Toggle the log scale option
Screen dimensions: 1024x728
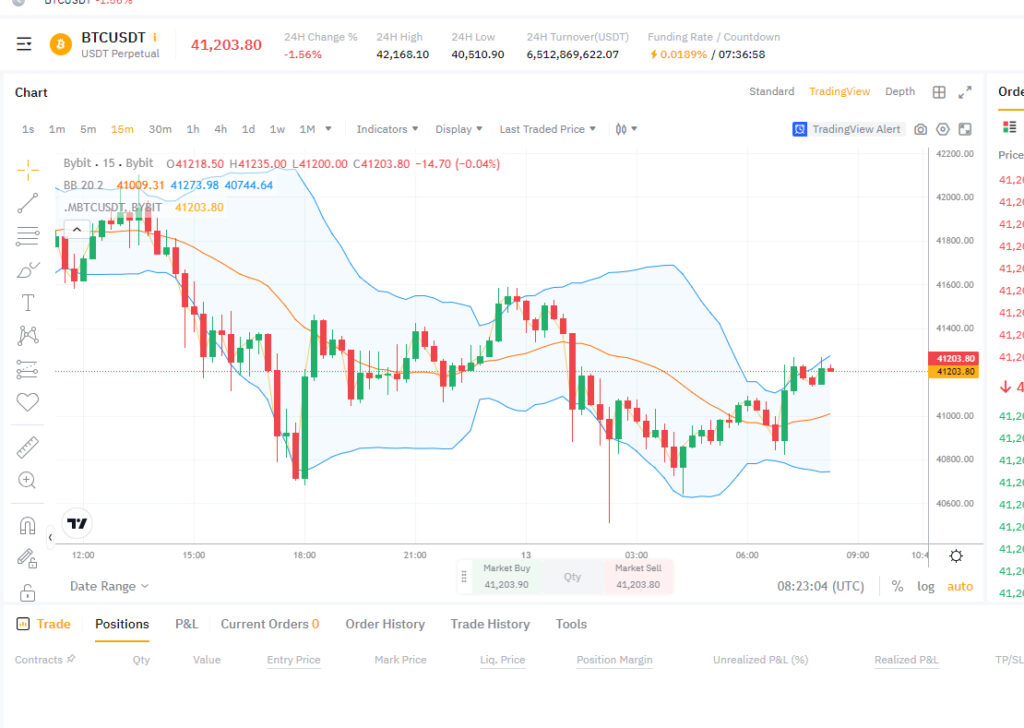925,586
